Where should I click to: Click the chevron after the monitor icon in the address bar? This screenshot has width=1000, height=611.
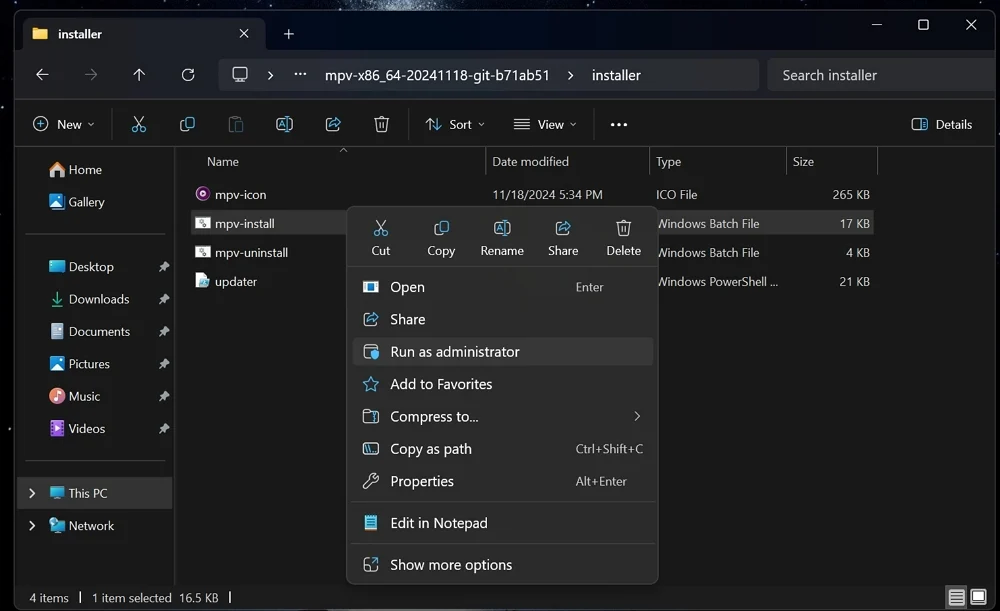click(270, 75)
